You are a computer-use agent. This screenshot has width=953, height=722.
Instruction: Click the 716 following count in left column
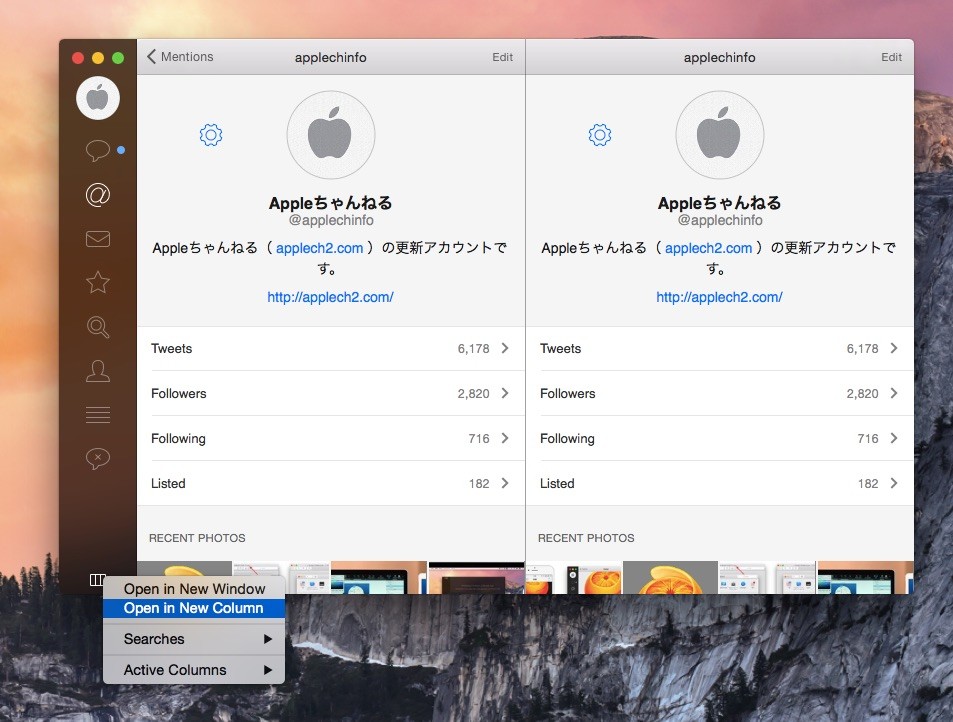(x=479, y=439)
